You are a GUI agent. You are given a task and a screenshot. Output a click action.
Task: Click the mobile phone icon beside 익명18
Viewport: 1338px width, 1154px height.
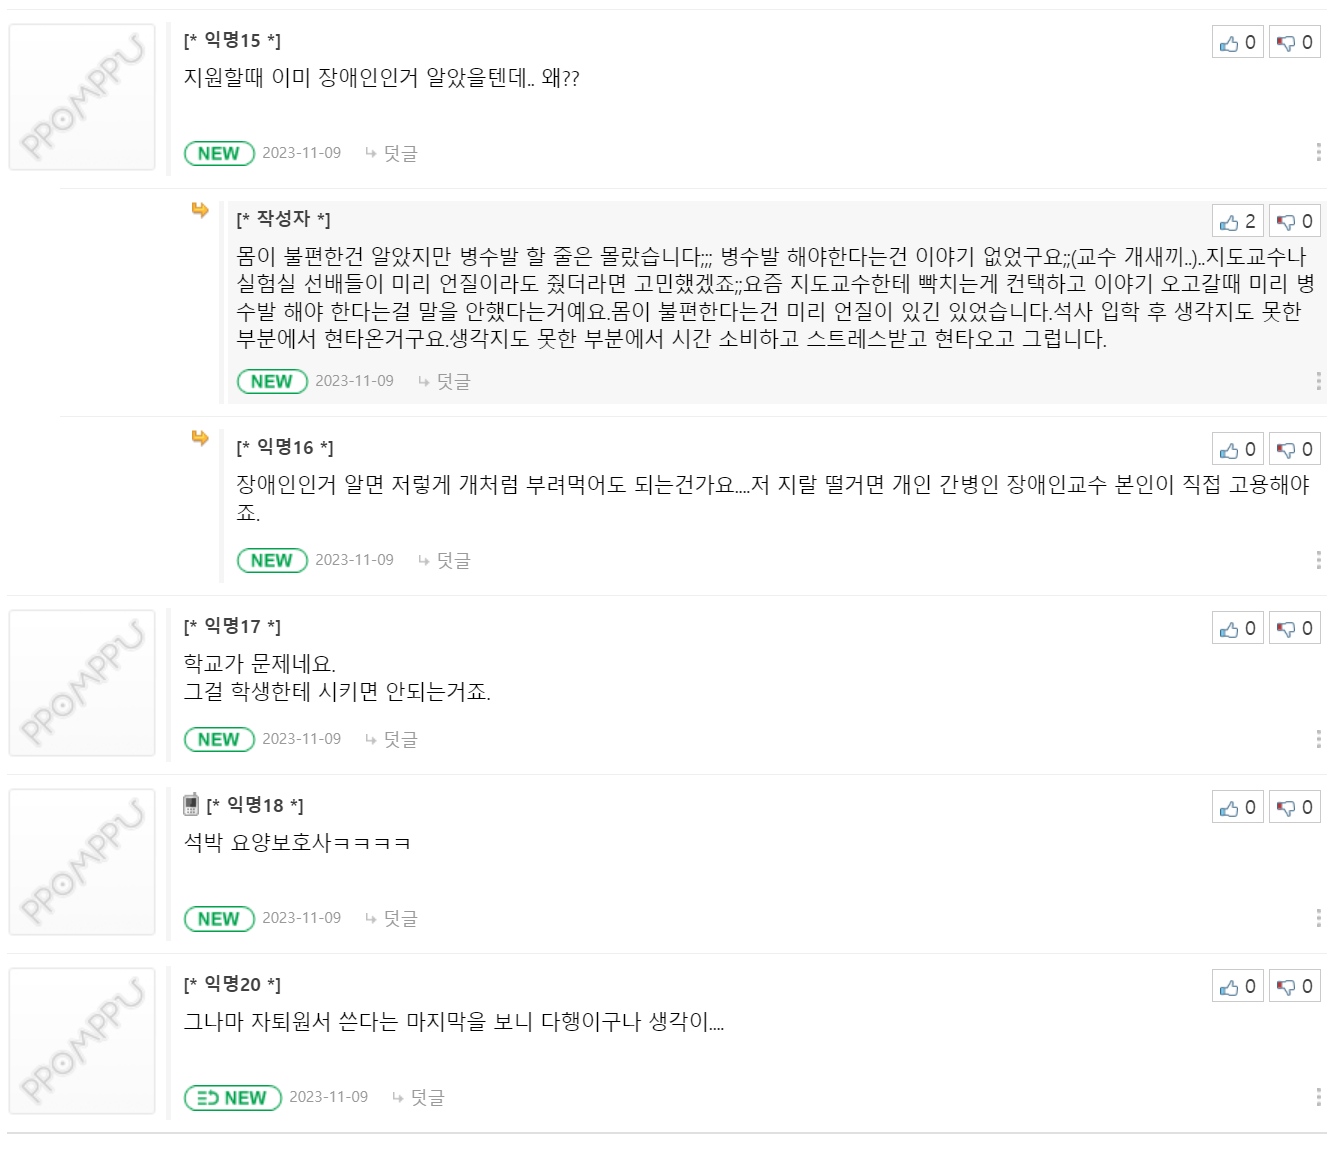191,805
